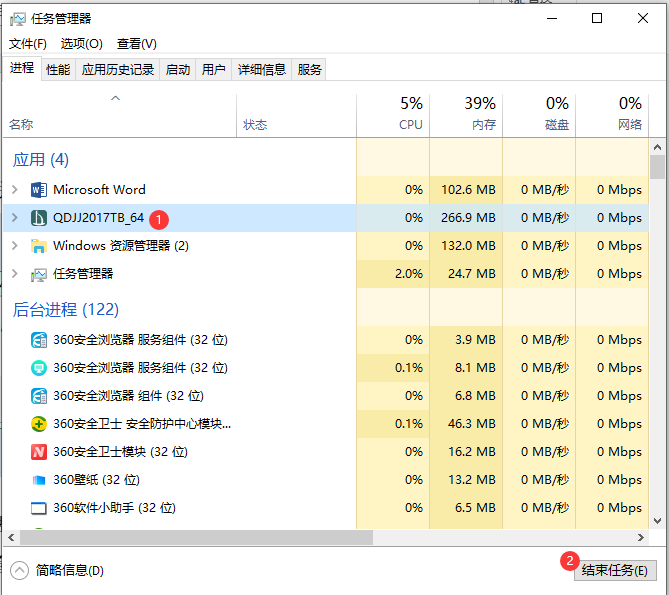Viewport: 669px width, 595px height.
Task: Switch to the 应用历史记录 tab
Action: tap(118, 70)
